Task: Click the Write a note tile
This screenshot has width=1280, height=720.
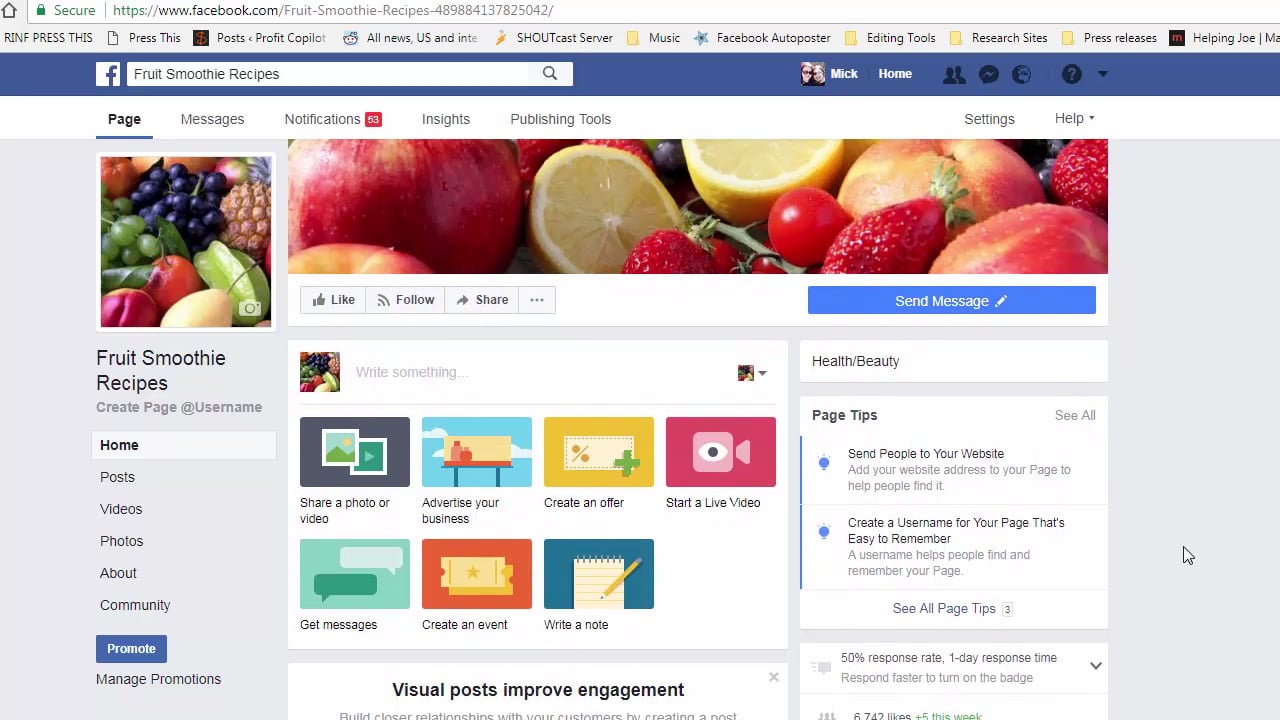Action: pos(599,574)
